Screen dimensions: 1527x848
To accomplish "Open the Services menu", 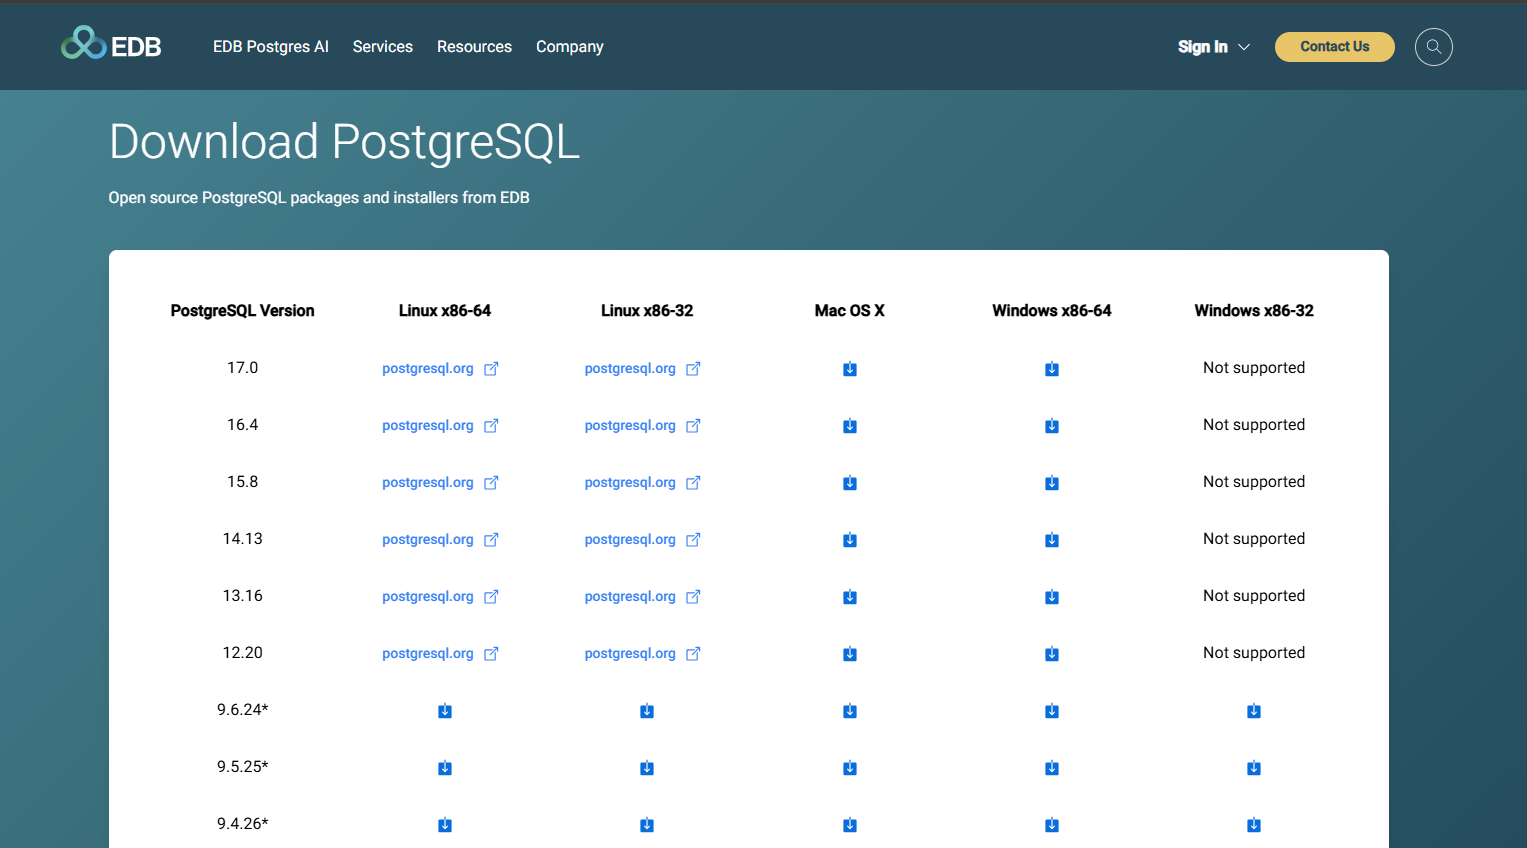I will coord(383,47).
